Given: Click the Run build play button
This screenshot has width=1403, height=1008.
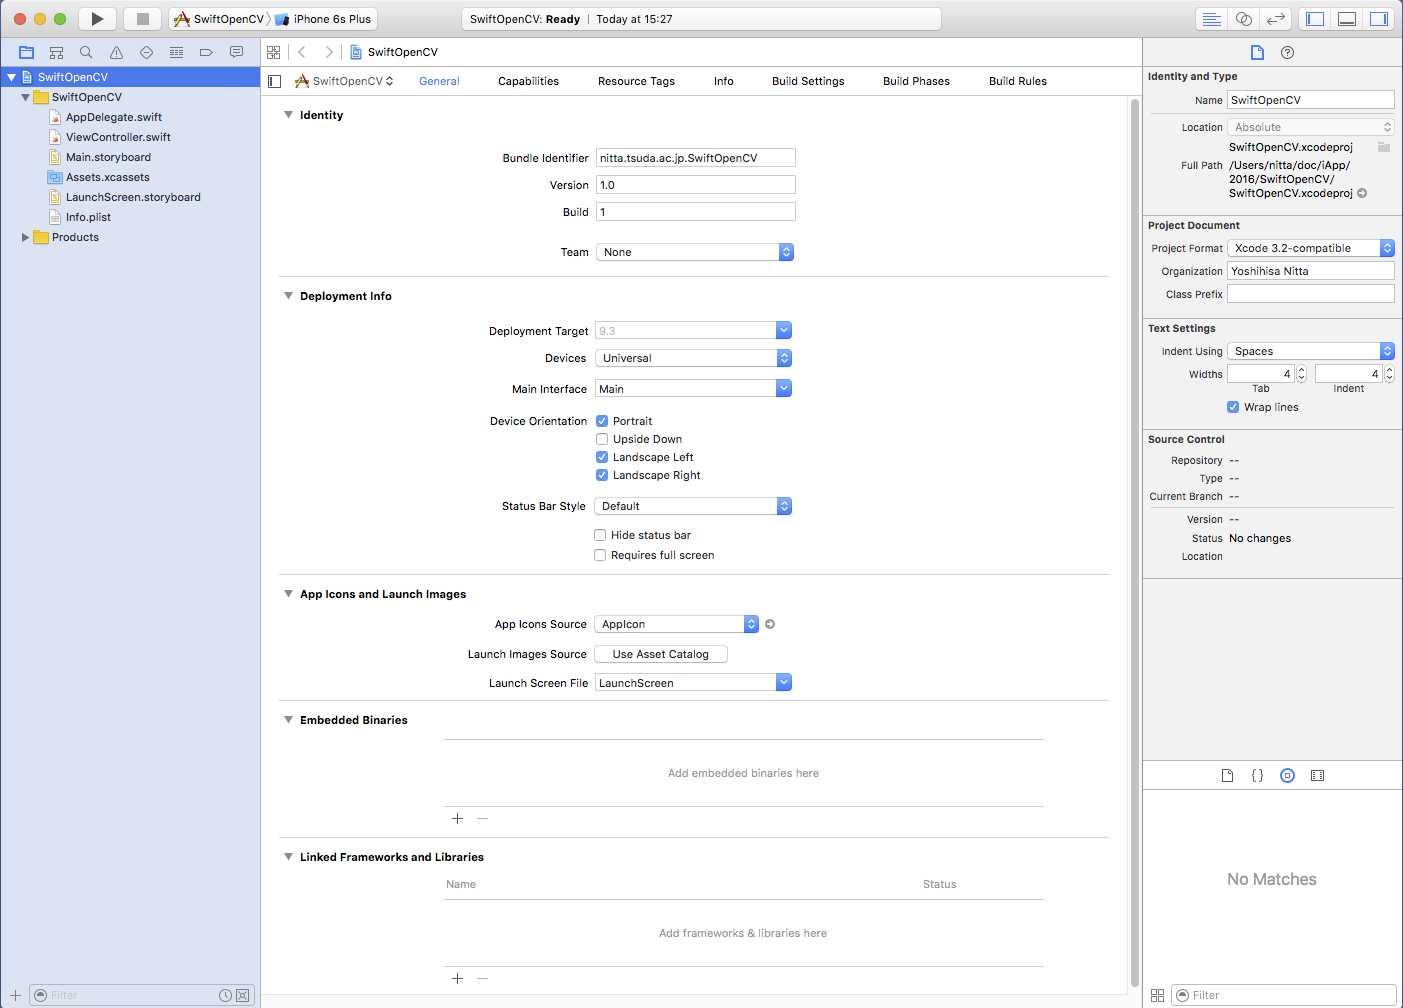Looking at the screenshot, I should click(97, 19).
